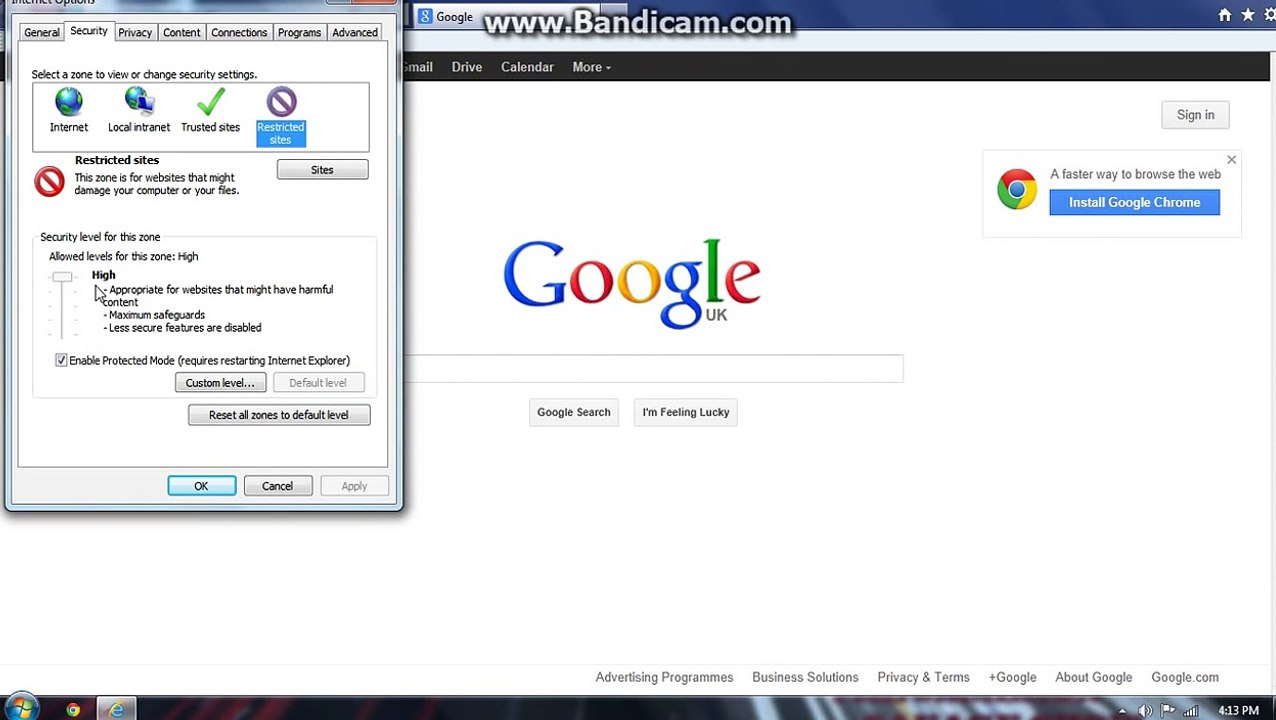Open the network signal tray icon
The width and height of the screenshot is (1276, 720).
click(1190, 711)
